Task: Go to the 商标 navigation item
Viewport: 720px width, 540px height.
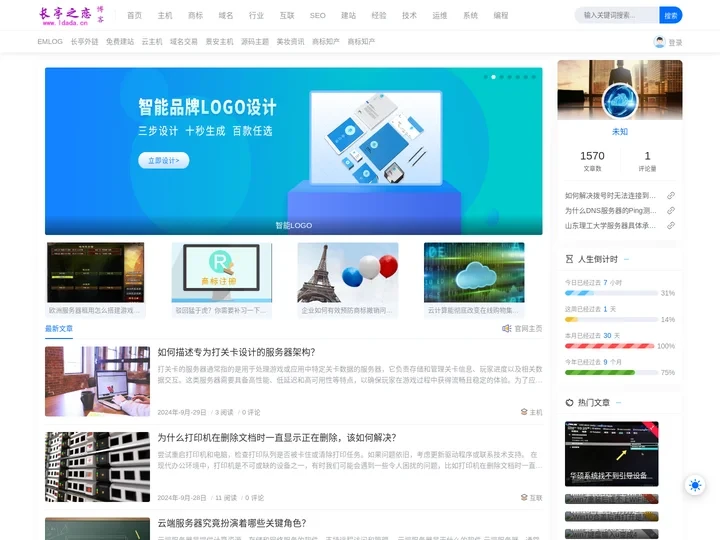Action: click(196, 16)
